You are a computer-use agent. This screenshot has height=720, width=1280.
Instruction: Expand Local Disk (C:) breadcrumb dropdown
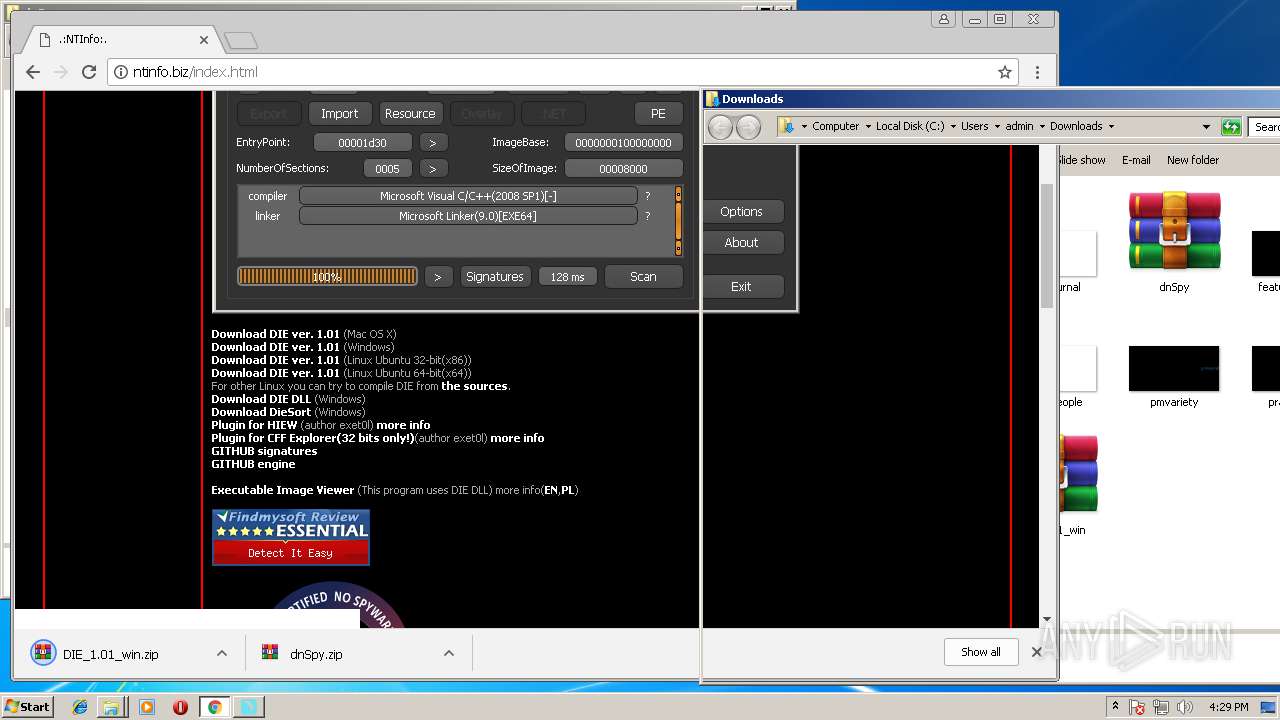951,126
